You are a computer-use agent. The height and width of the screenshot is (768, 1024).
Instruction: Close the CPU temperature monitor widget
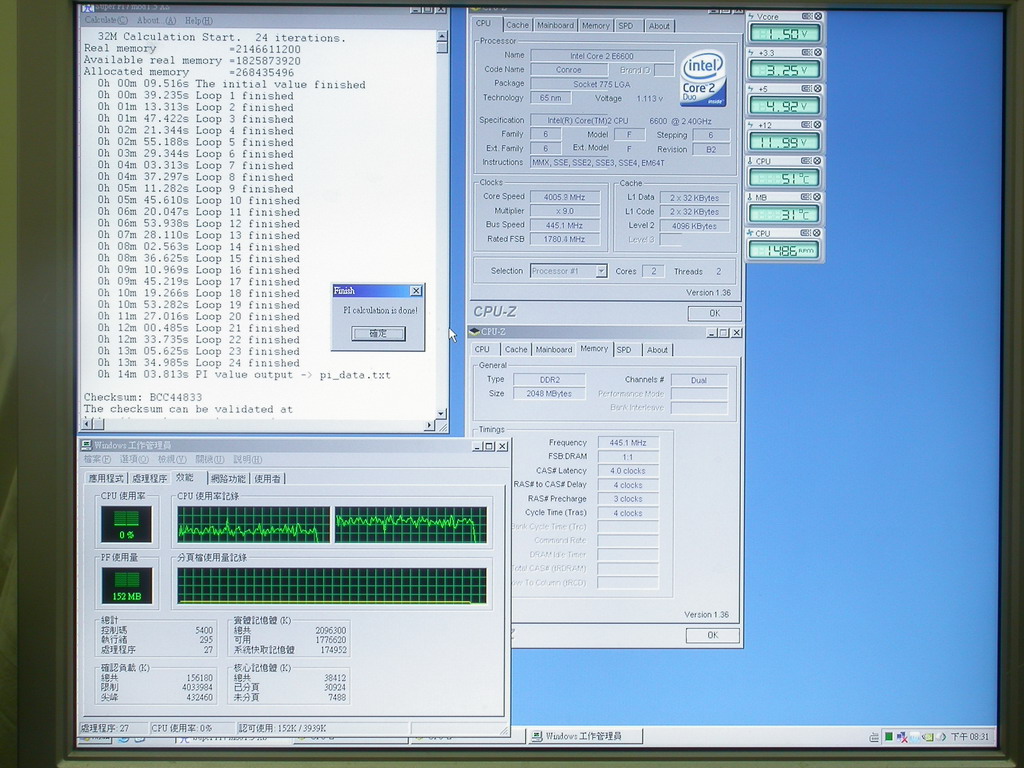[x=817, y=161]
